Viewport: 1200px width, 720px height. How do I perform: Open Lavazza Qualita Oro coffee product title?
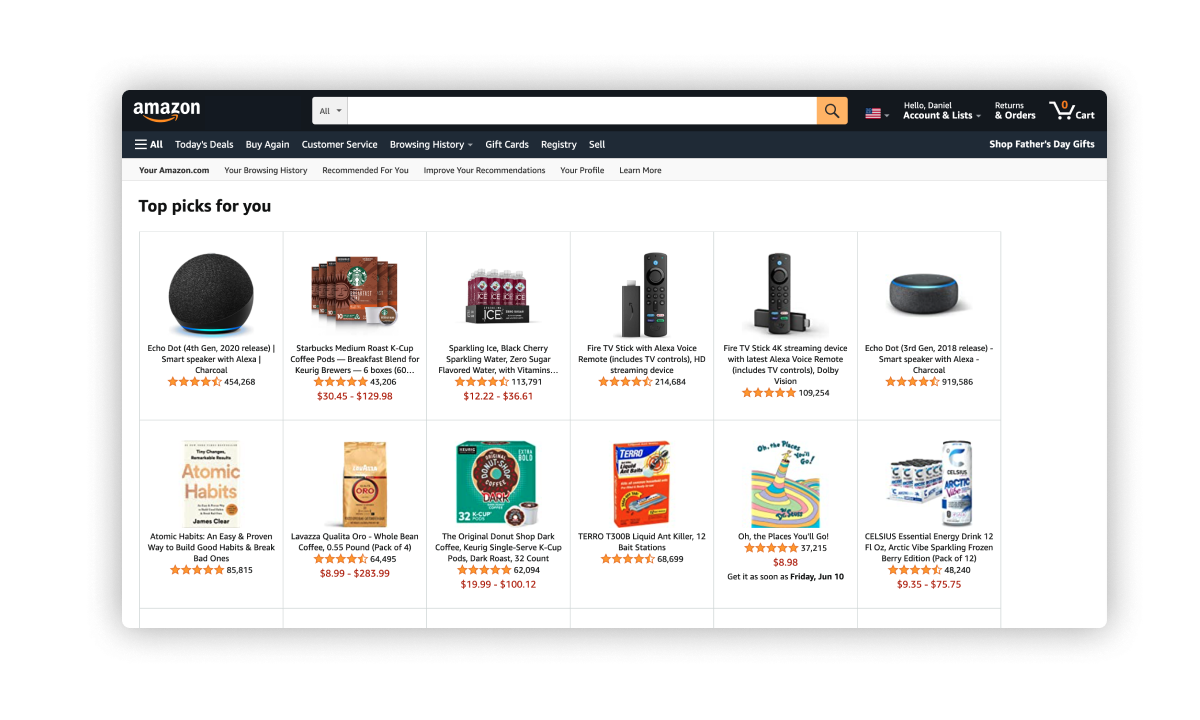(355, 542)
